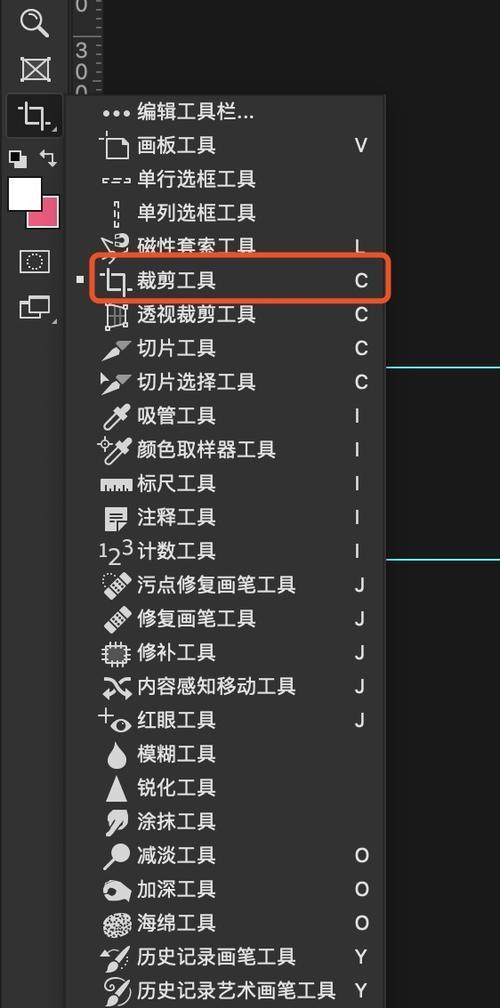Change screen mode icon

click(35, 307)
